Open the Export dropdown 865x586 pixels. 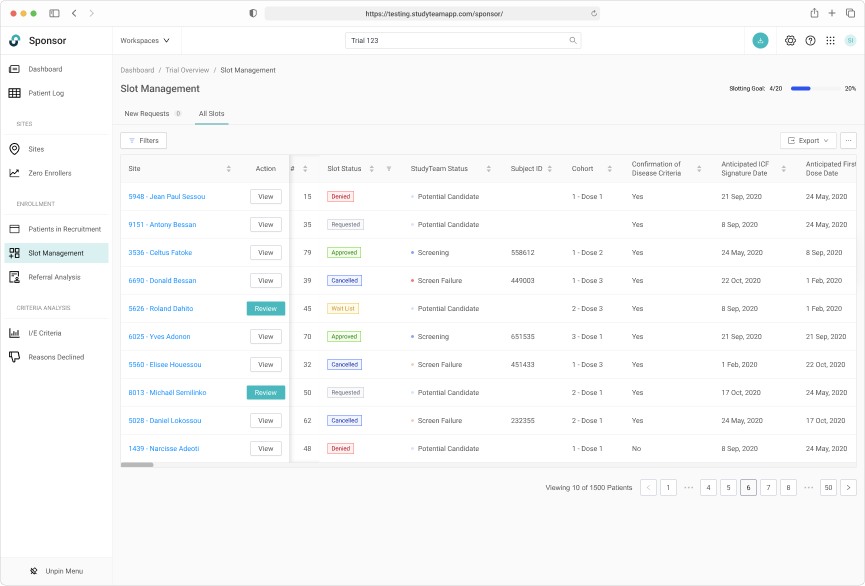808,141
